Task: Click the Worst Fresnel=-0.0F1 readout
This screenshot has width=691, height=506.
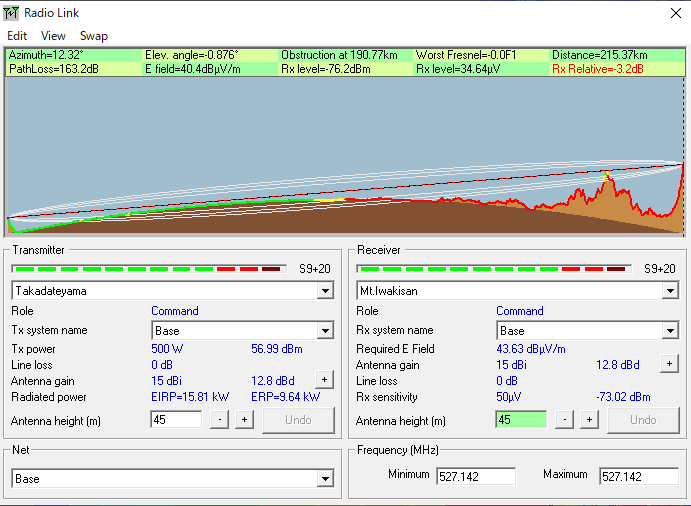Action: point(466,55)
